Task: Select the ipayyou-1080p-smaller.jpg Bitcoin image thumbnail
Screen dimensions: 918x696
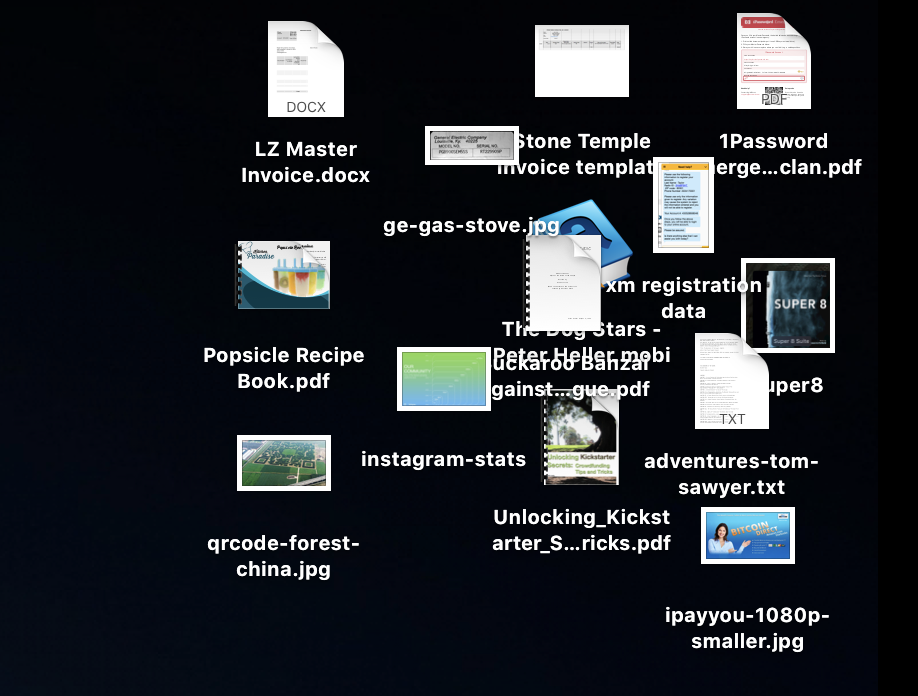Action: (x=747, y=535)
